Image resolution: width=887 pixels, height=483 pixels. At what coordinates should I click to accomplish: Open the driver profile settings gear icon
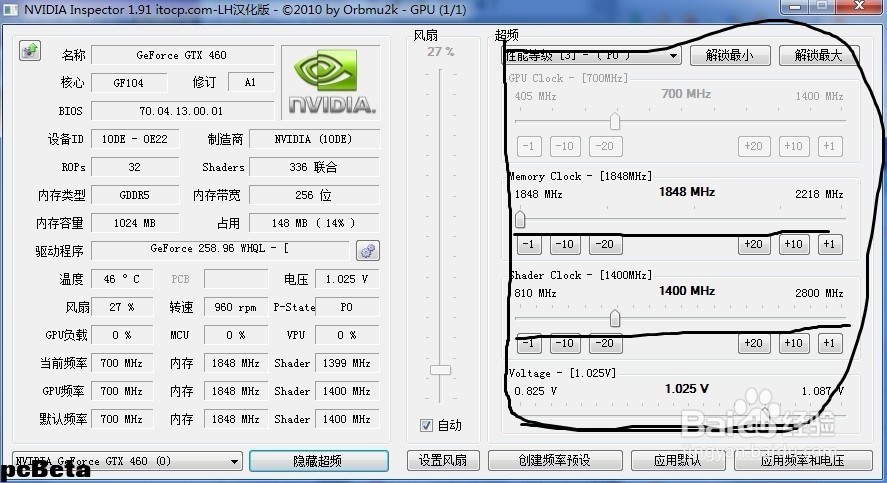click(368, 251)
